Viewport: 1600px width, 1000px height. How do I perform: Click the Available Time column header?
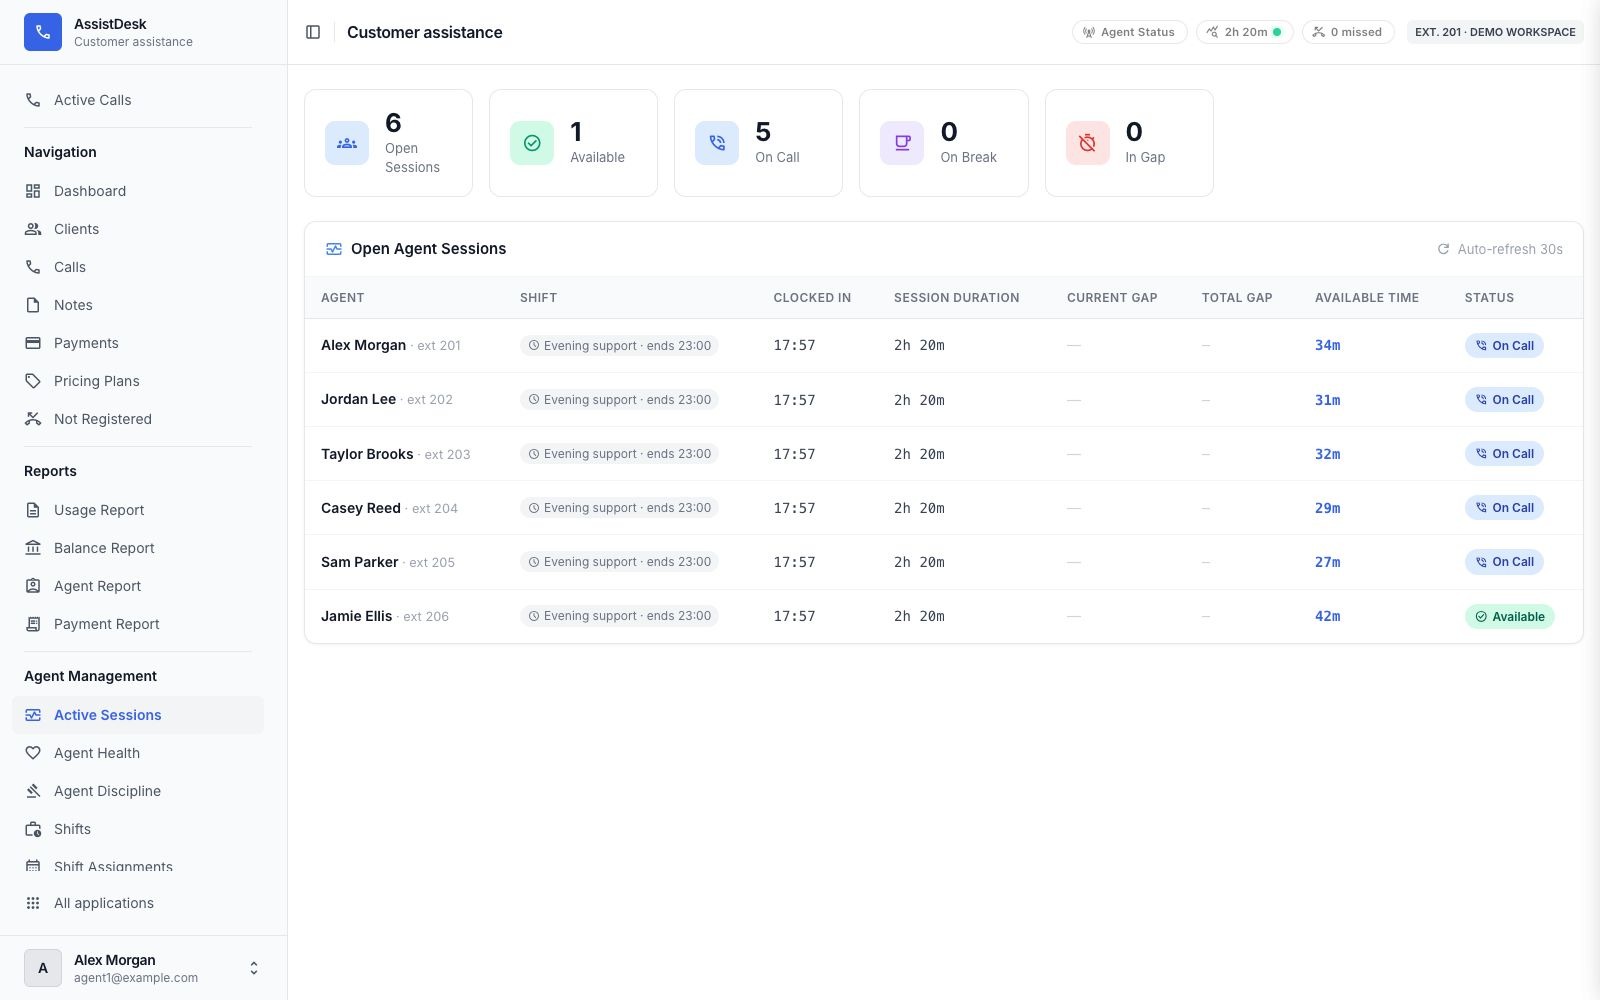pyautogui.click(x=1366, y=298)
